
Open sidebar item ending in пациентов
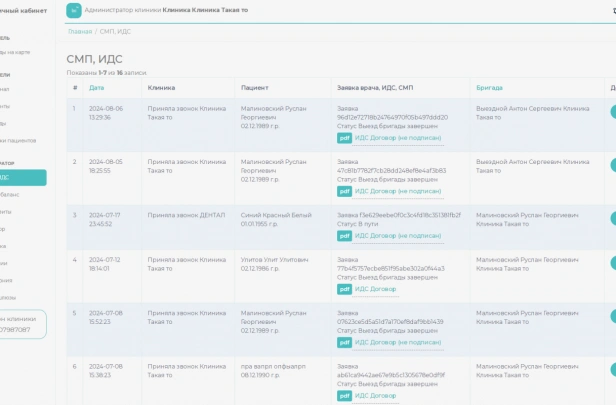pyautogui.click(x=18, y=141)
